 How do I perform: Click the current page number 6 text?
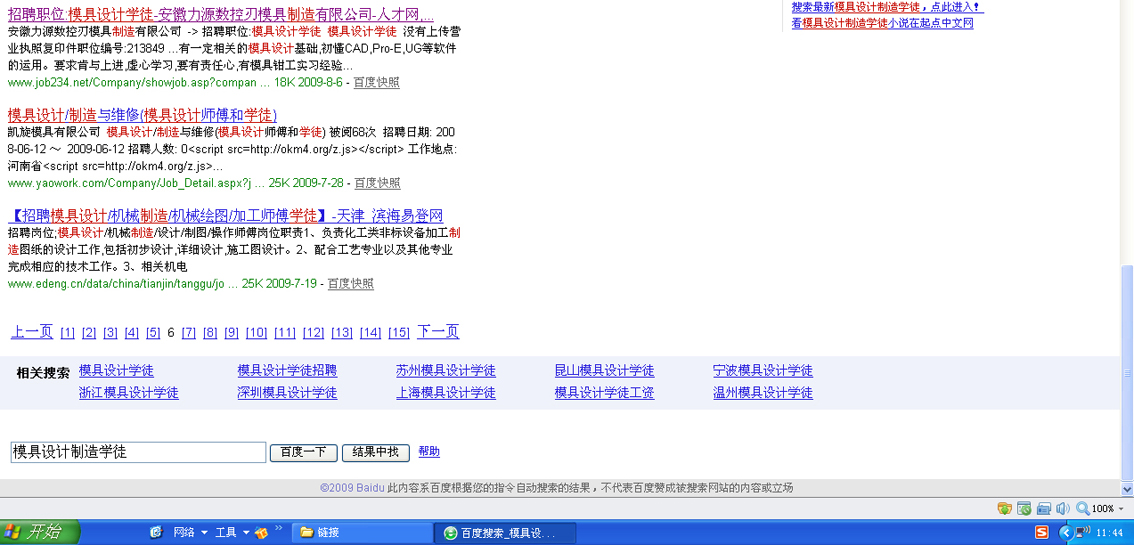point(171,332)
